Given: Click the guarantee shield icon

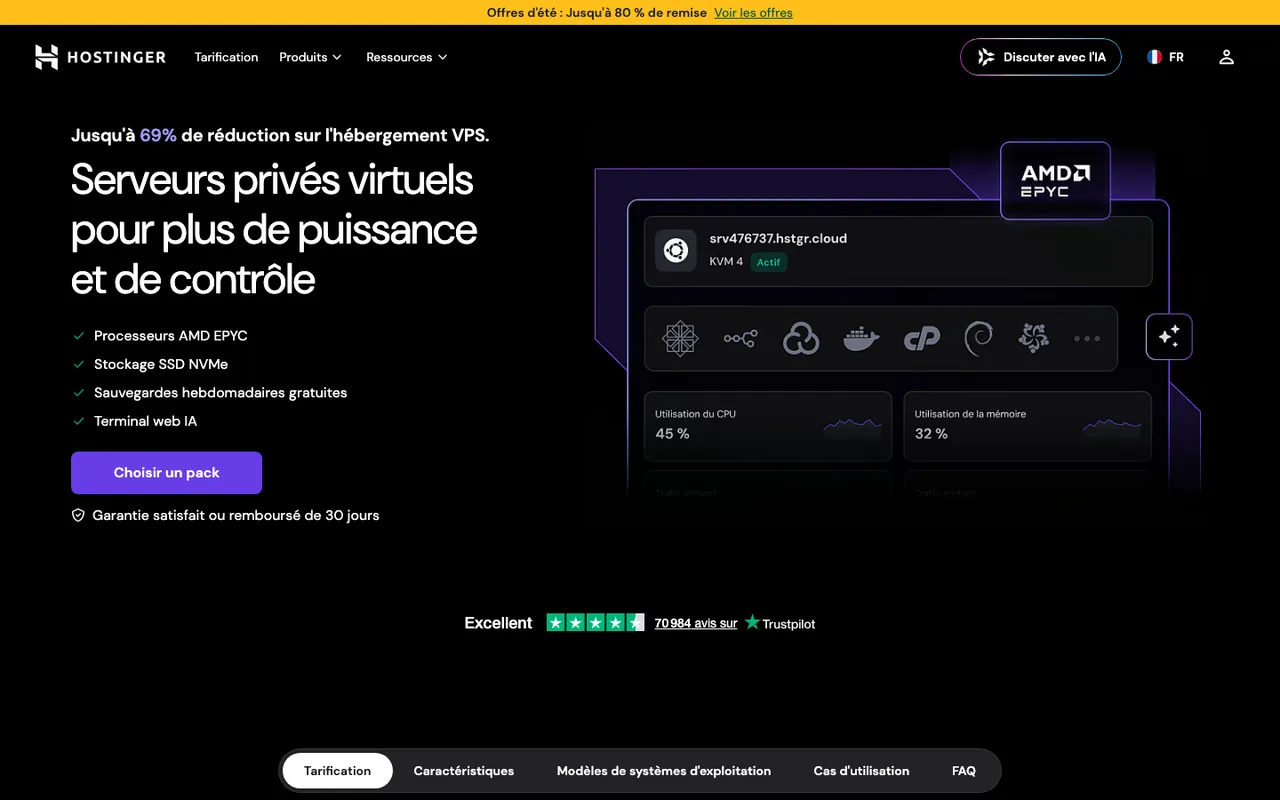Looking at the screenshot, I should (78, 516).
